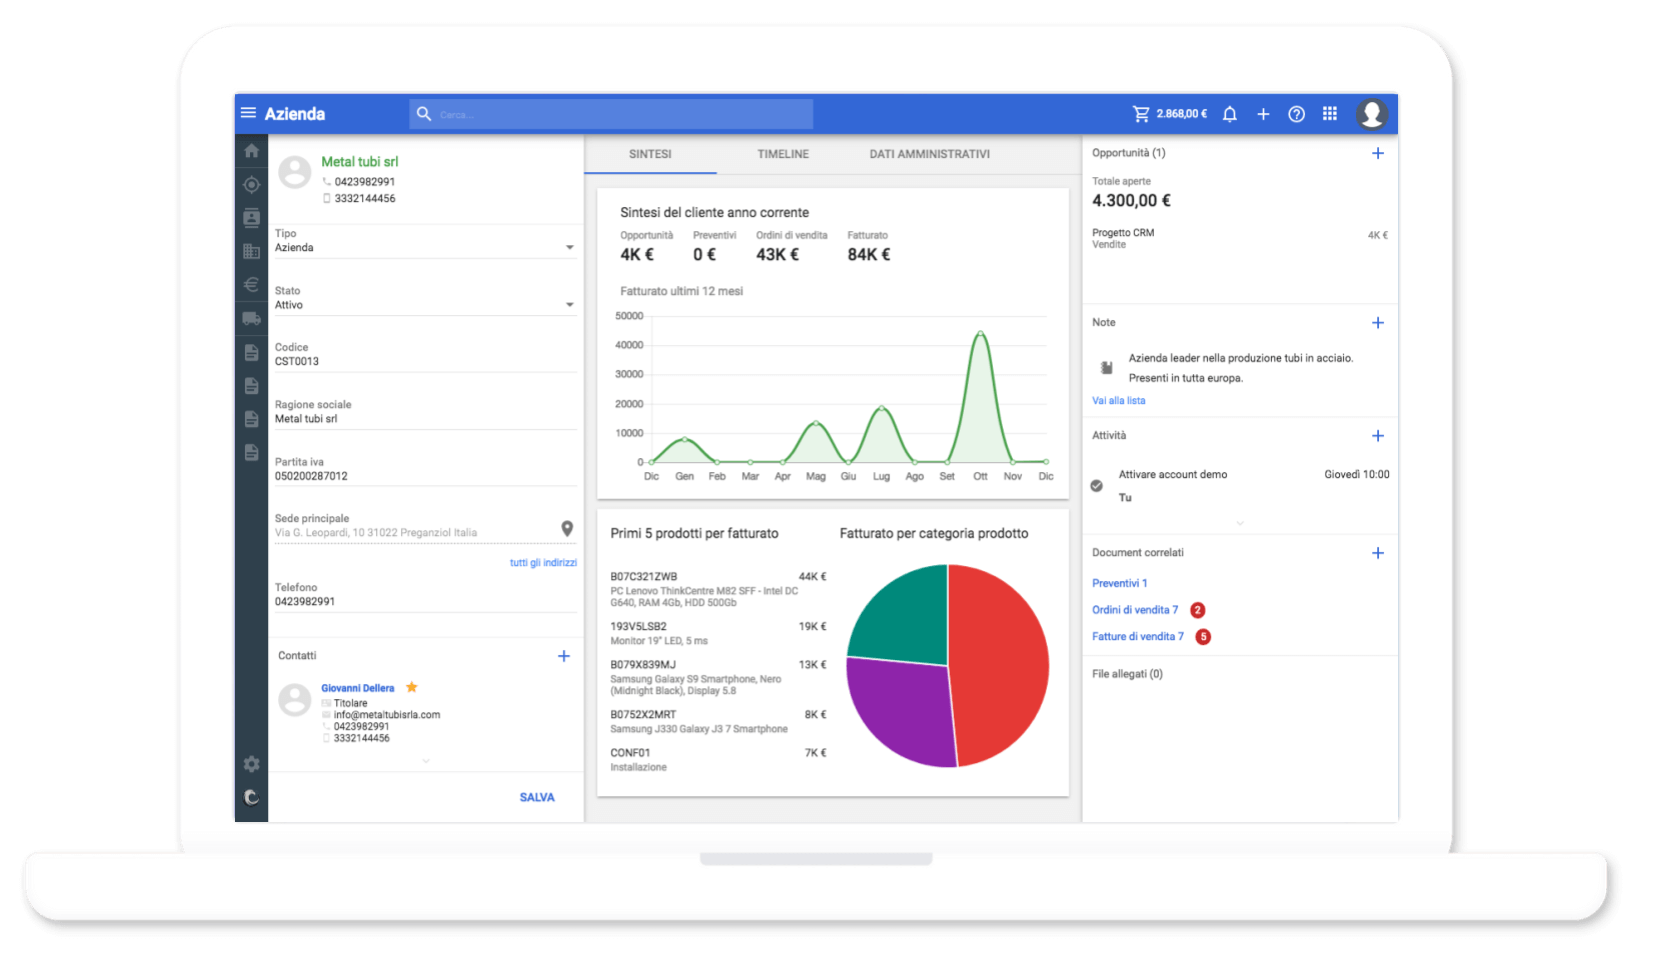Switch to the Timeline tab
This screenshot has width=1680, height=971.
tap(783, 154)
